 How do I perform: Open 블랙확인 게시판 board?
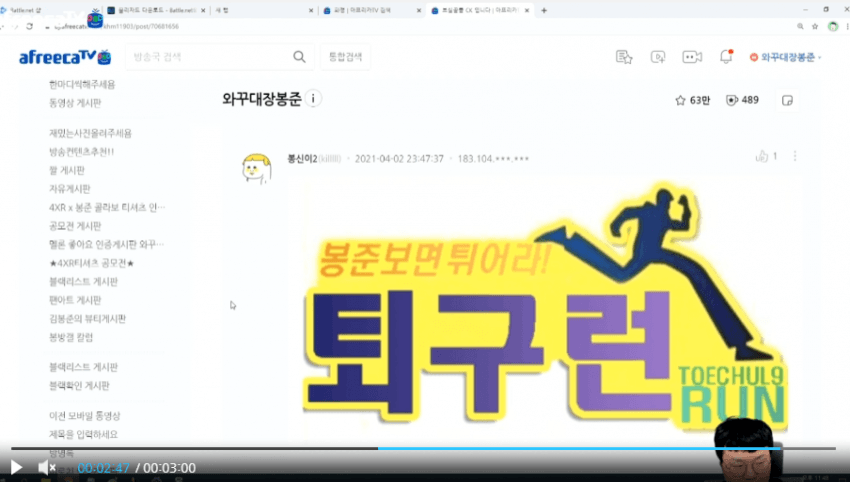point(79,385)
